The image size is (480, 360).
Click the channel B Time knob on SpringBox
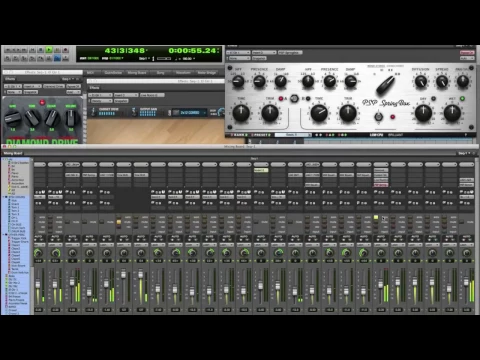(319, 113)
